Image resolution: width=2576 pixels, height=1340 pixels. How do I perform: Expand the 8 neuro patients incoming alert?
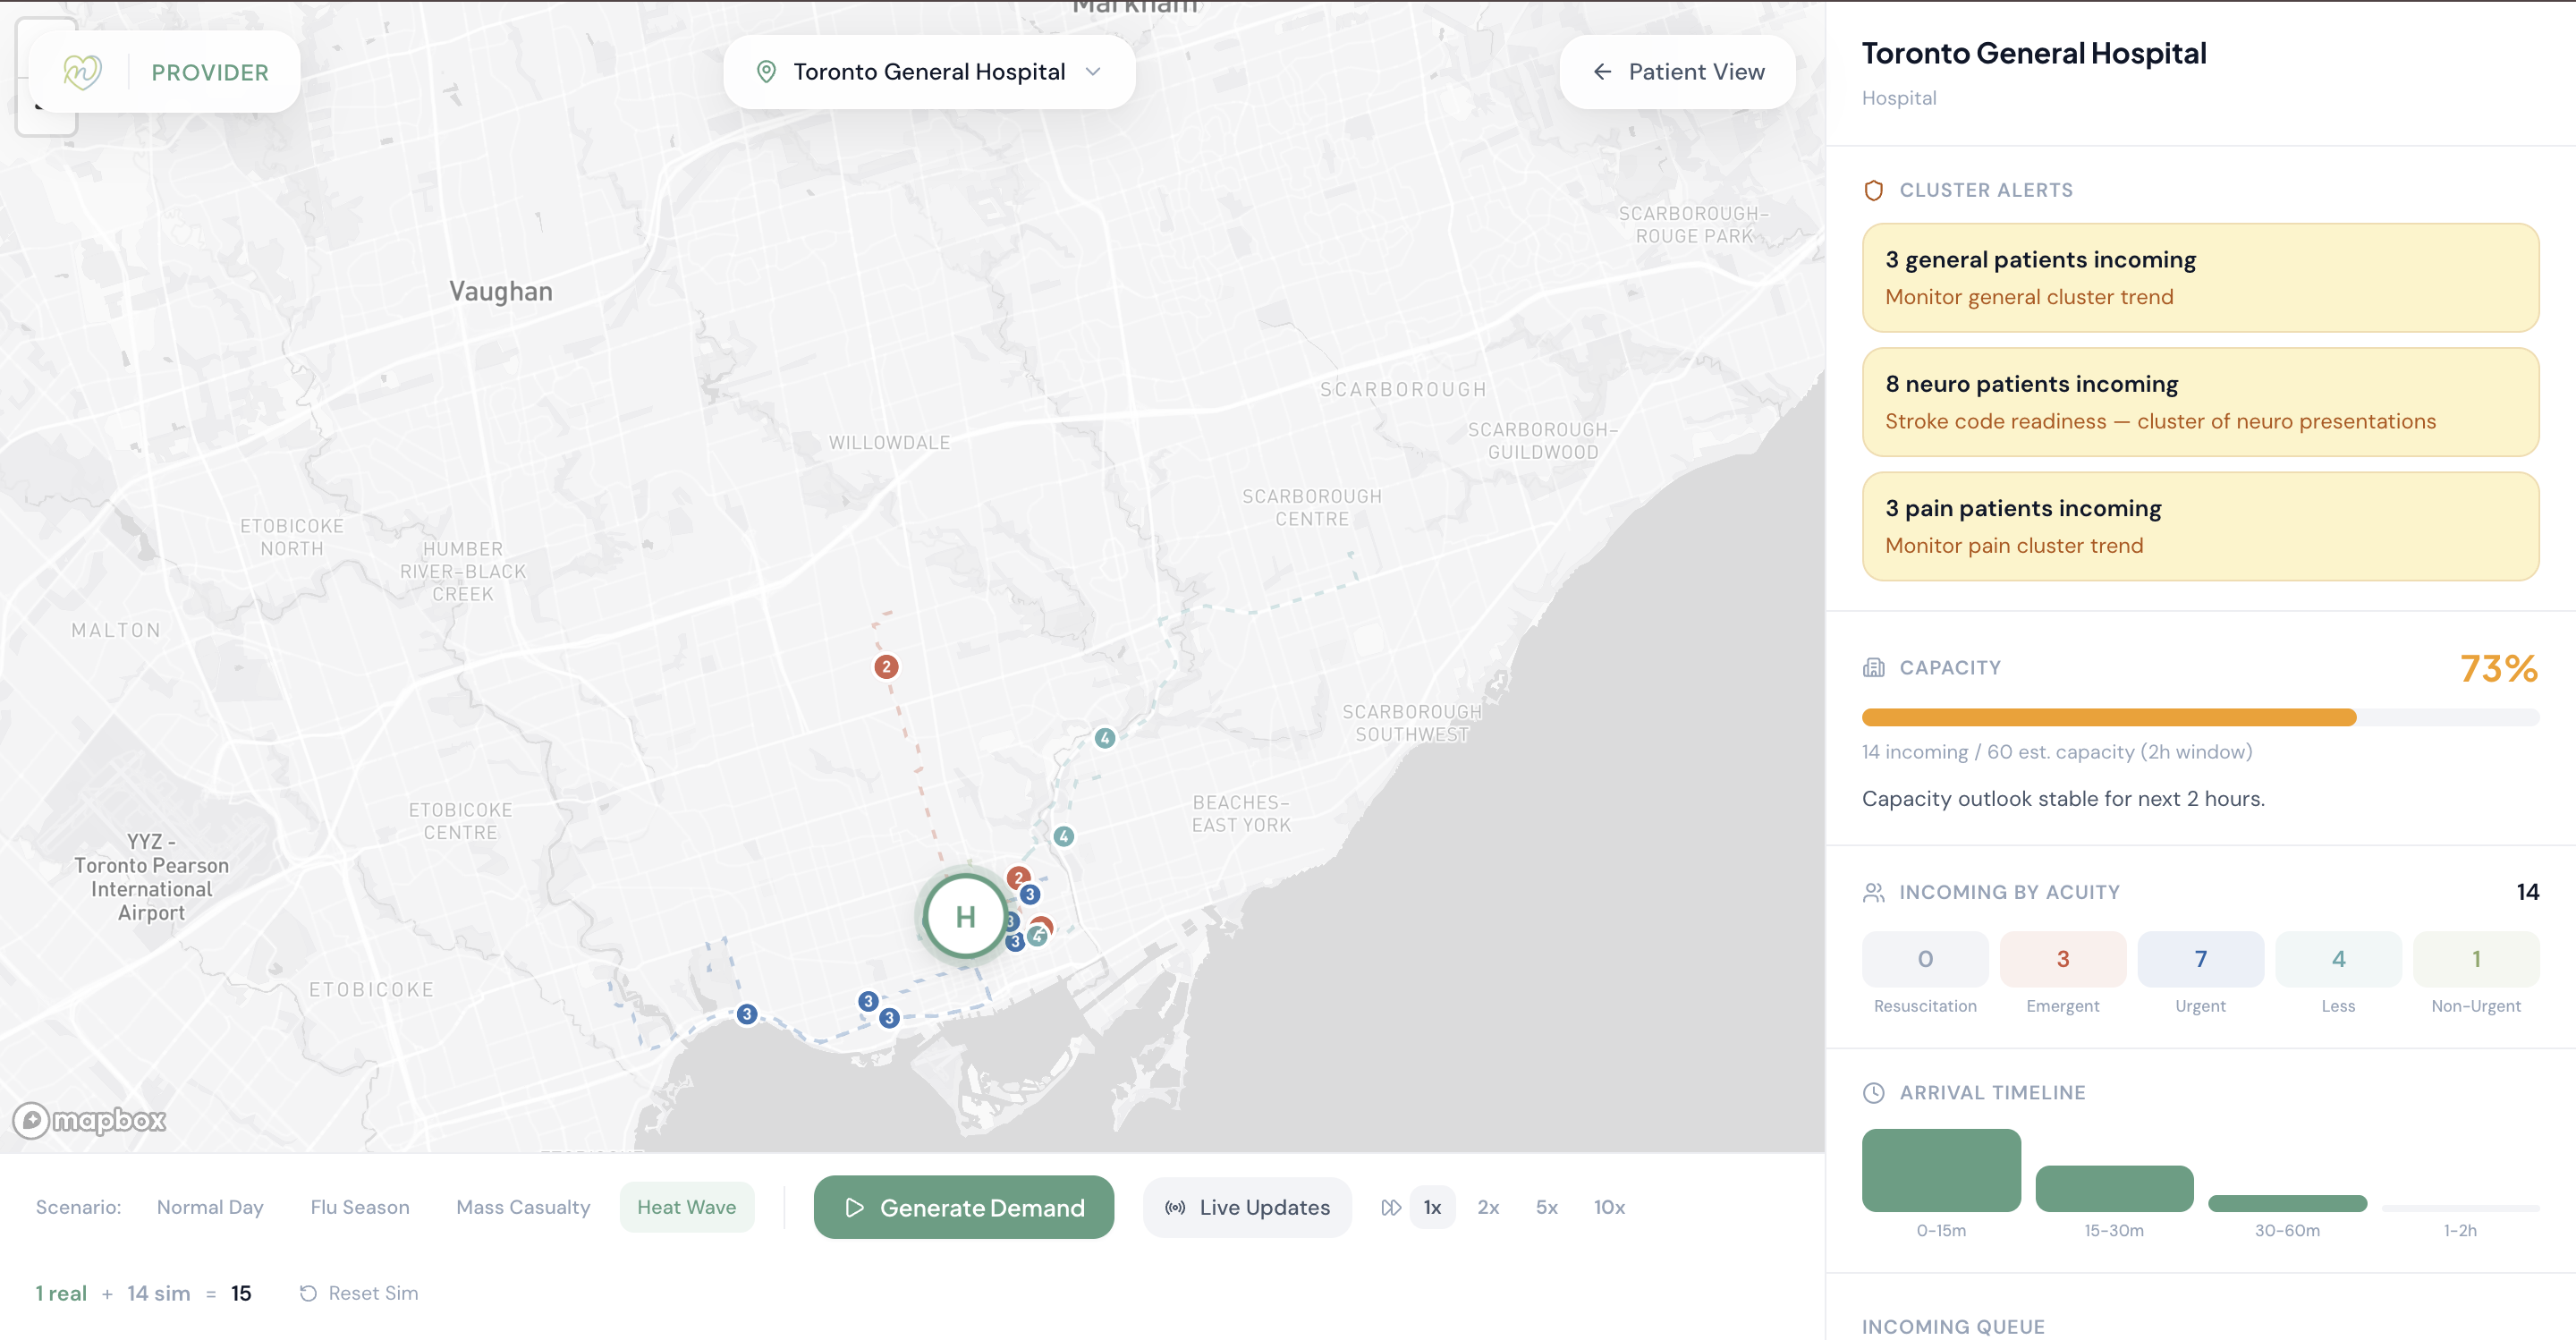[2199, 402]
